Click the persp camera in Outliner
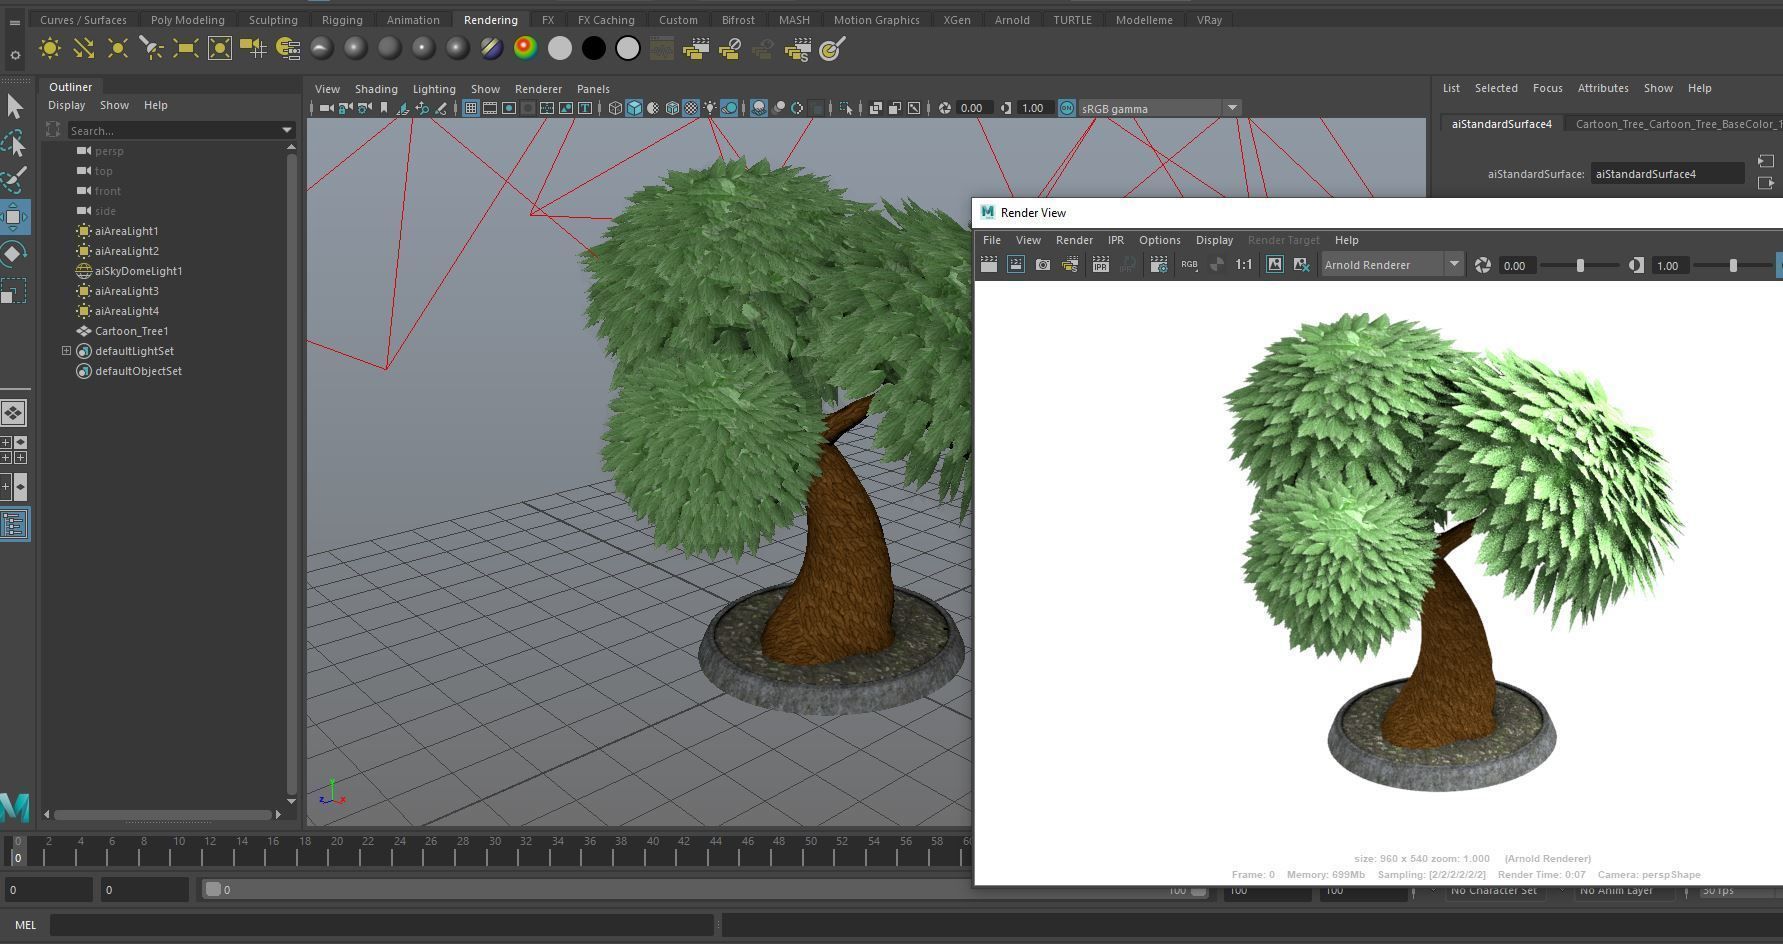This screenshot has width=1783, height=944. pyautogui.click(x=109, y=151)
